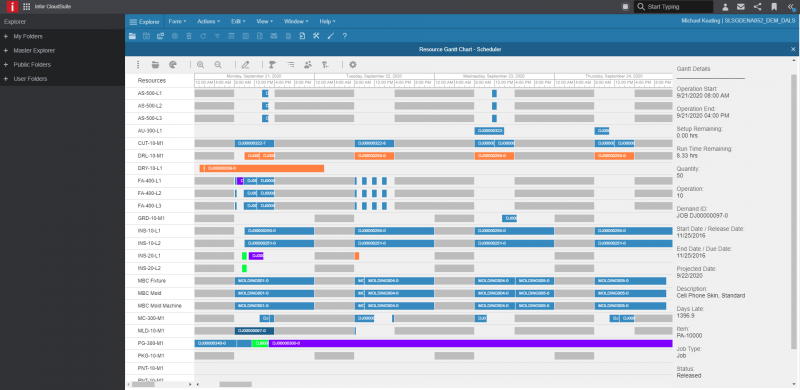800x390 pixels.
Task: Click the zoom out magnifier icon
Action: coord(218,65)
